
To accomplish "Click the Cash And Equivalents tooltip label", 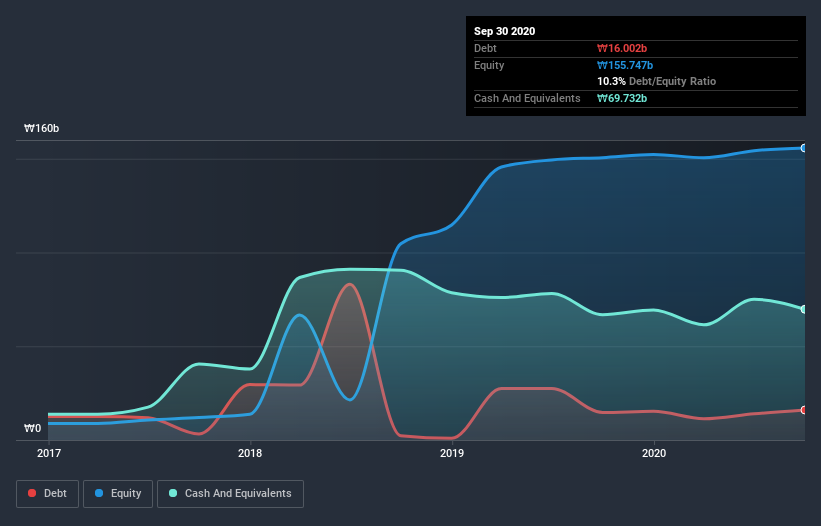I will [527, 98].
